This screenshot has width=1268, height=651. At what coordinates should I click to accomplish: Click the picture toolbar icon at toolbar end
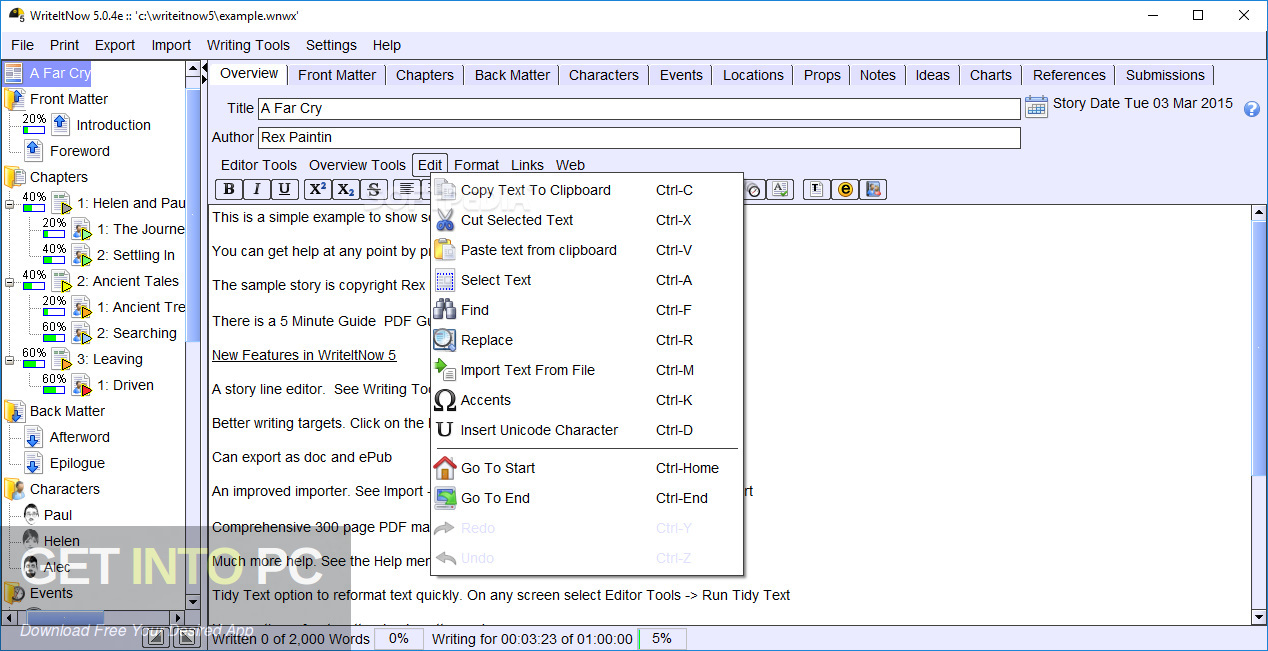(873, 189)
